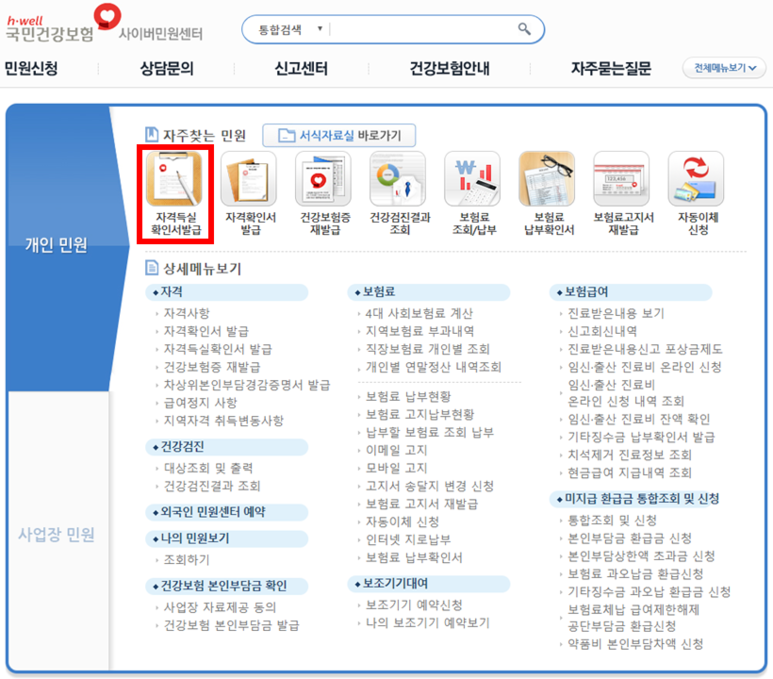This screenshot has width=773, height=679.
Task: Click 건강보험증 재발급 text link
Action: [212, 367]
